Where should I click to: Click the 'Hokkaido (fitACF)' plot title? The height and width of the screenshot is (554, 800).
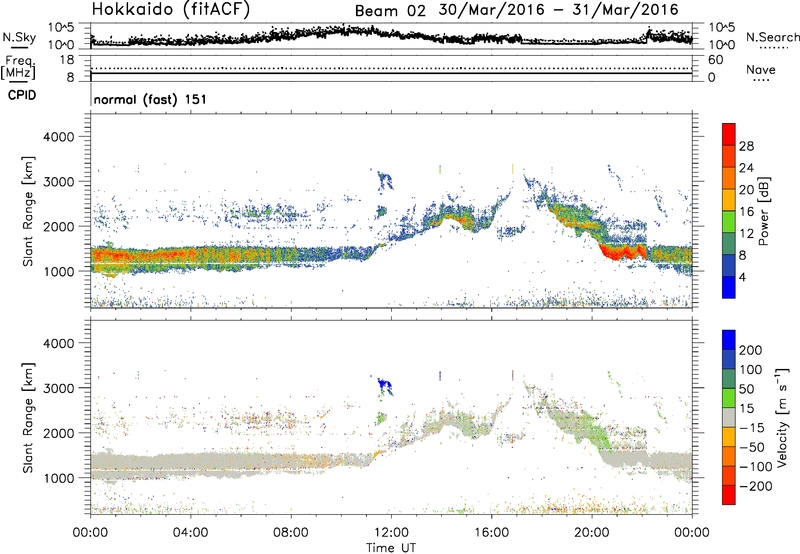pos(170,10)
